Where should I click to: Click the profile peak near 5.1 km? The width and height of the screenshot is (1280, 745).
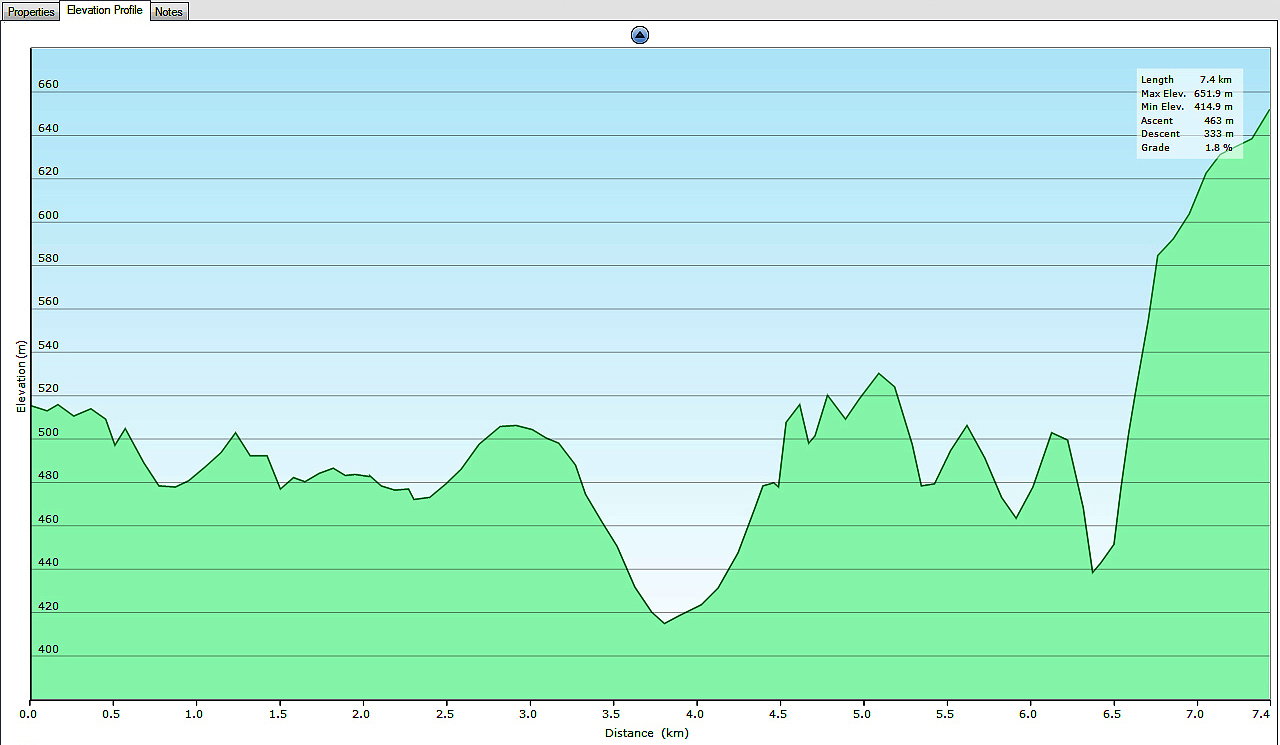pyautogui.click(x=878, y=374)
